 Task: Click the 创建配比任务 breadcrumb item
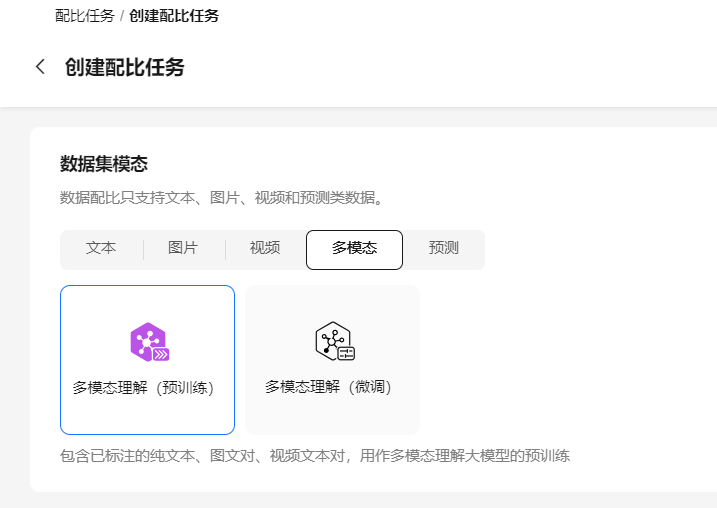[174, 16]
